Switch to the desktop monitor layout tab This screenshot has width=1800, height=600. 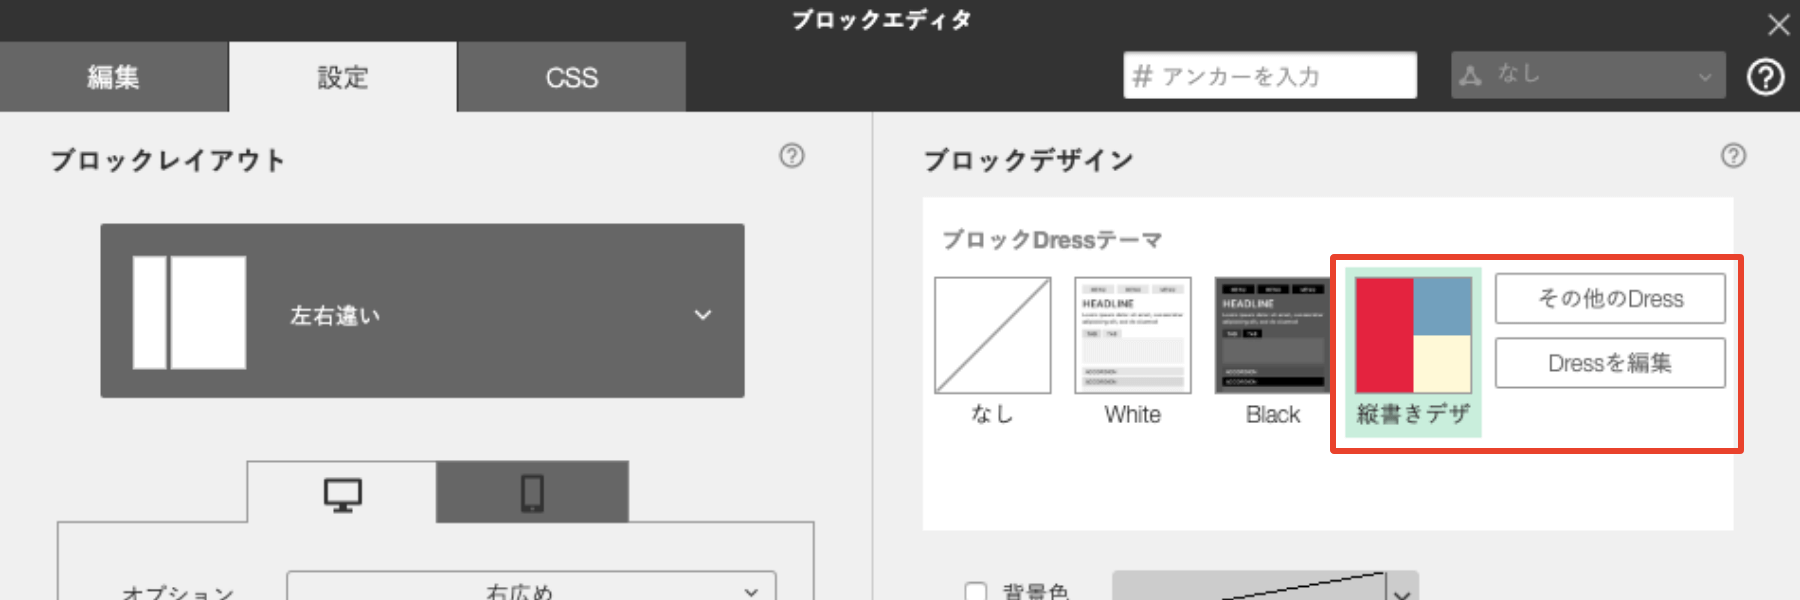click(342, 493)
